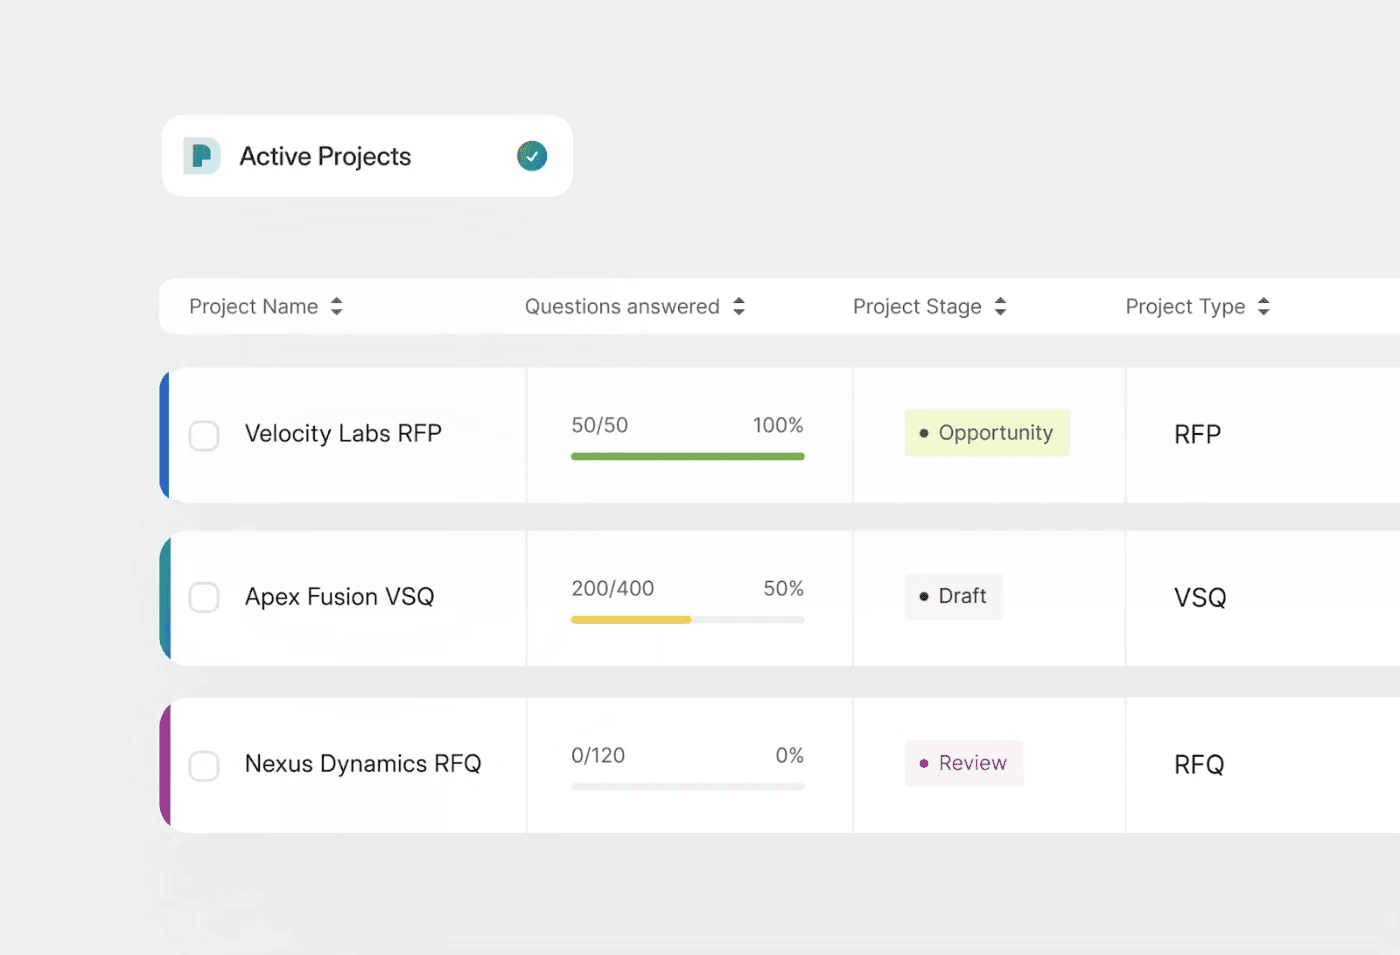Click the Opportunity stage dot indicator
The width and height of the screenshot is (1400, 955).
[x=923, y=433]
